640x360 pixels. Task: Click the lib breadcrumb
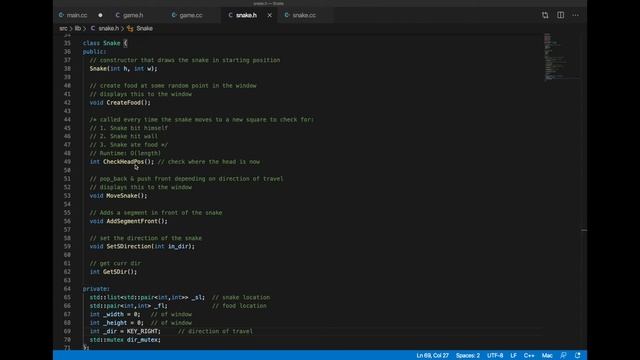(78, 28)
